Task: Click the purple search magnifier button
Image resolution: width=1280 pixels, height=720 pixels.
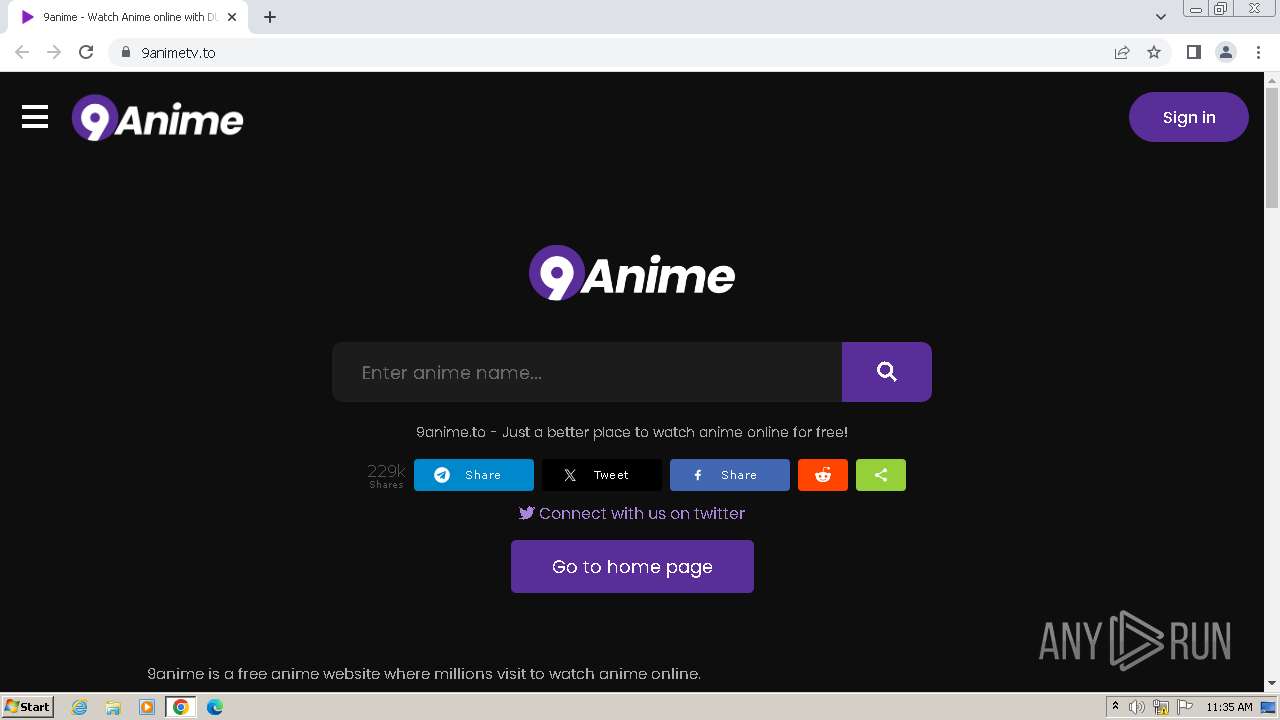Action: point(887,372)
